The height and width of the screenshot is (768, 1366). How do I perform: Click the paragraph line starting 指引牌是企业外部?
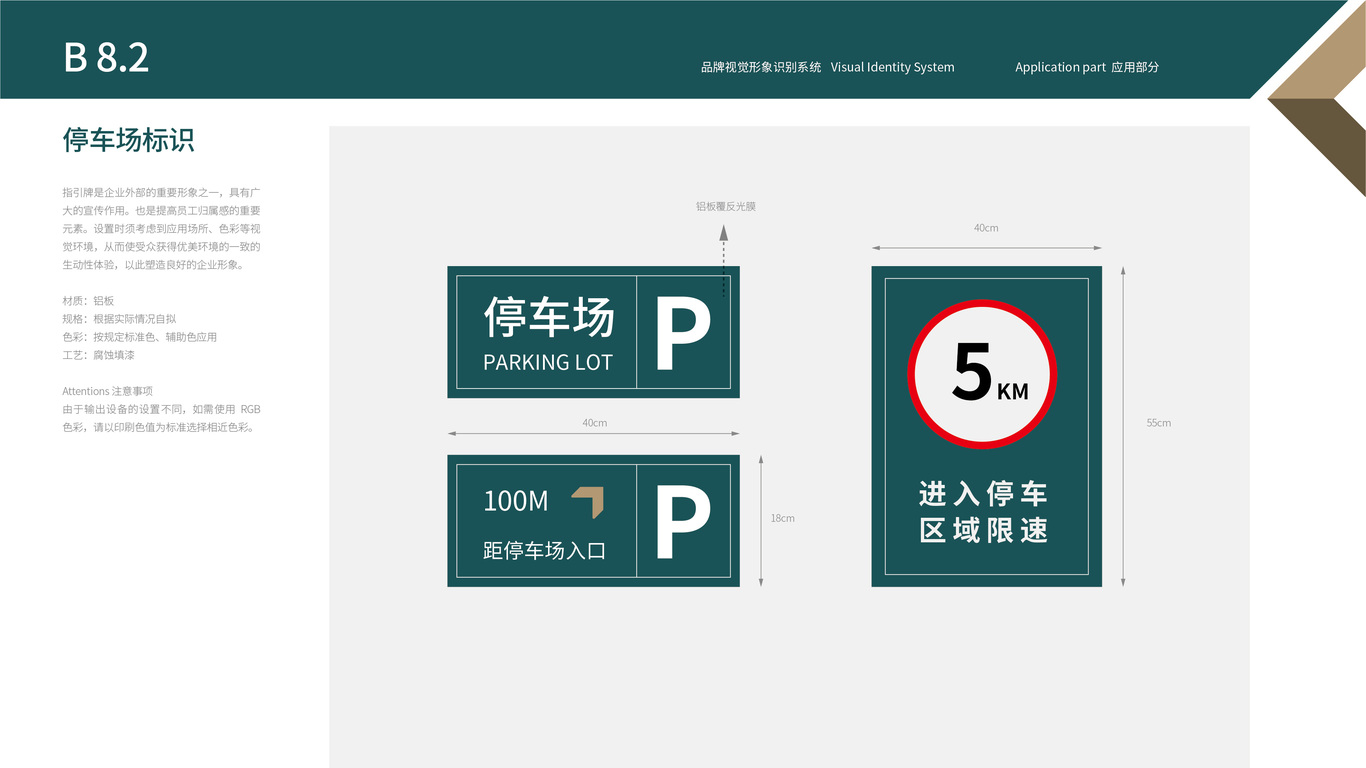point(161,192)
